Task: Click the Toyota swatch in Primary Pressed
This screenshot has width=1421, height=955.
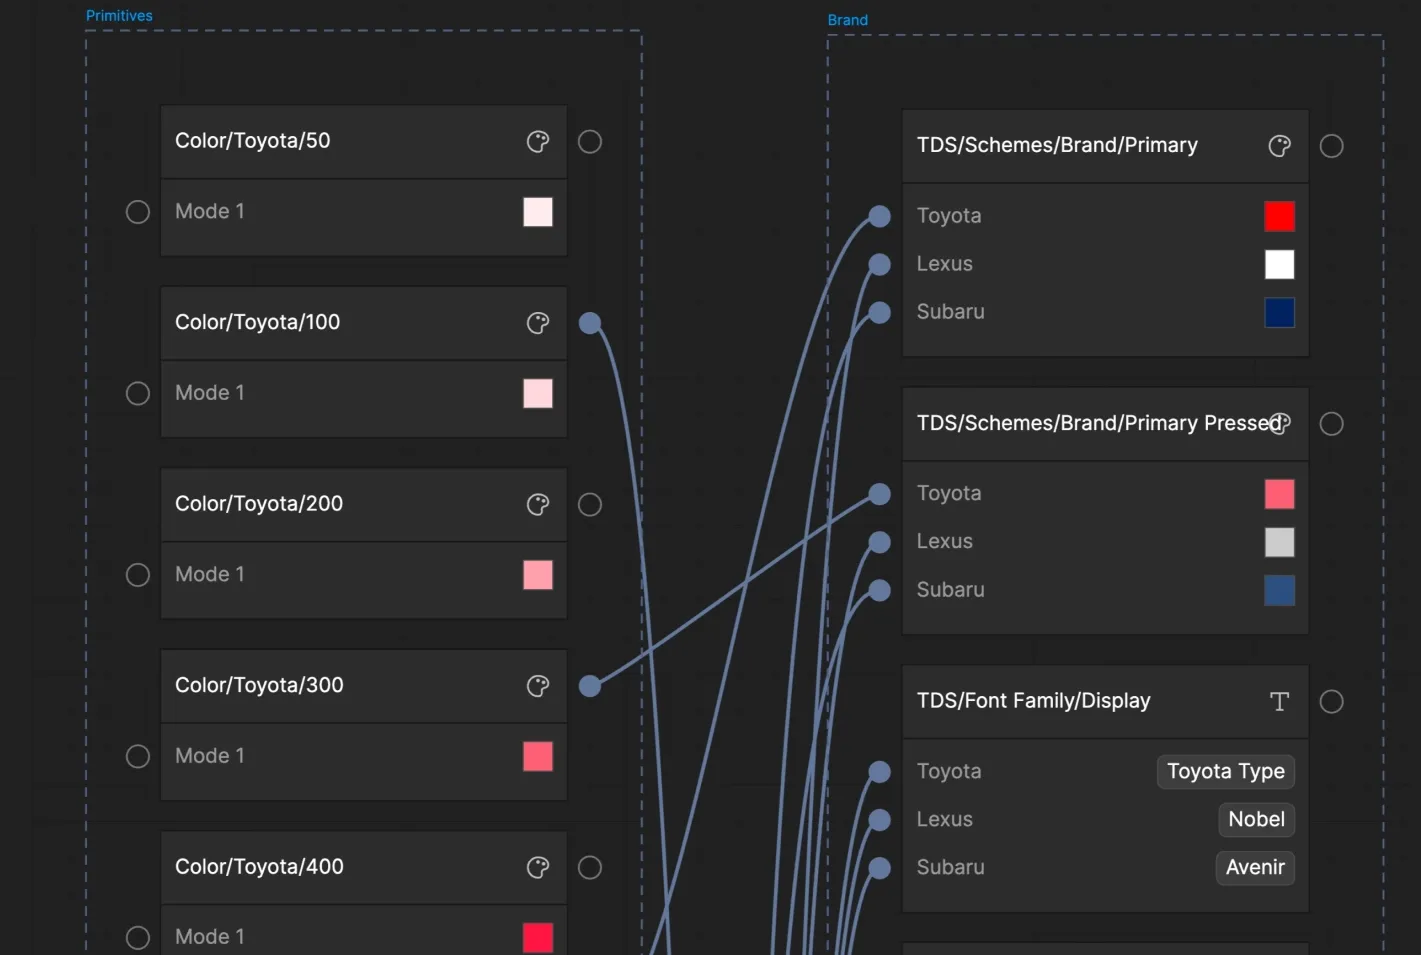Action: click(1280, 494)
